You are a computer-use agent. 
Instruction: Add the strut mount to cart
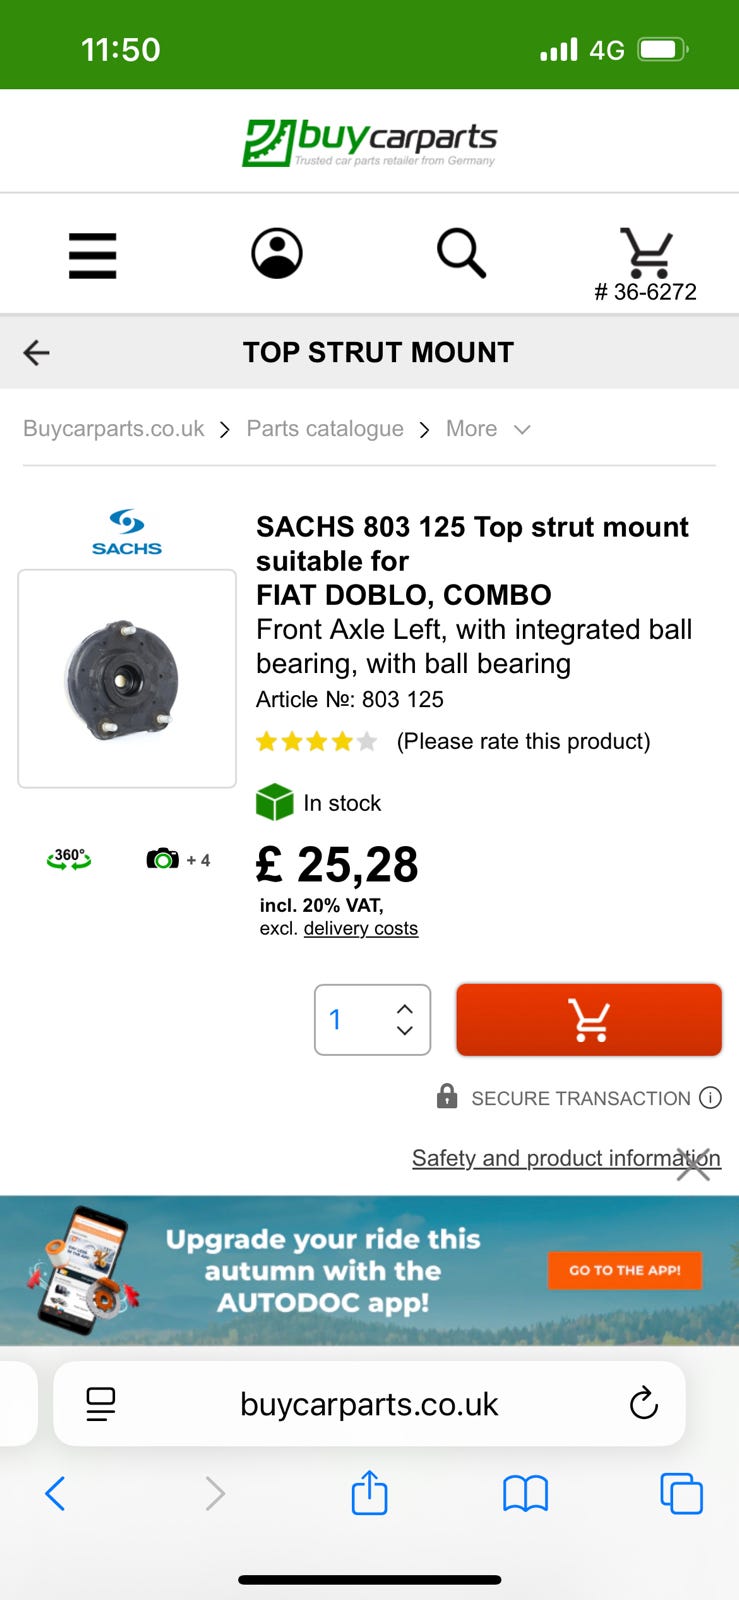pyautogui.click(x=588, y=1020)
